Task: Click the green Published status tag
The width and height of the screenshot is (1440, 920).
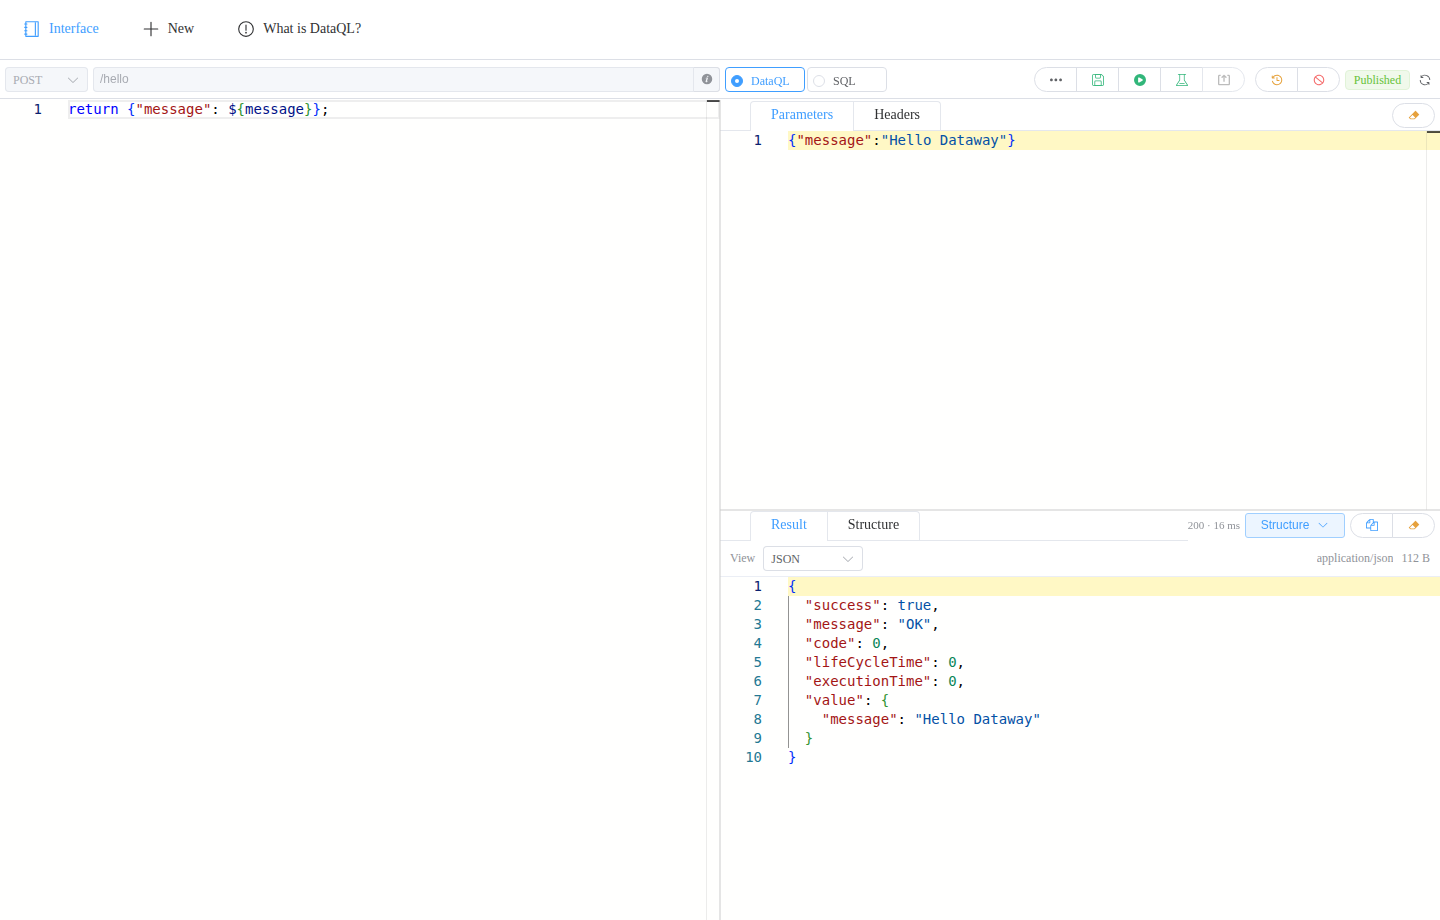Action: click(x=1377, y=80)
